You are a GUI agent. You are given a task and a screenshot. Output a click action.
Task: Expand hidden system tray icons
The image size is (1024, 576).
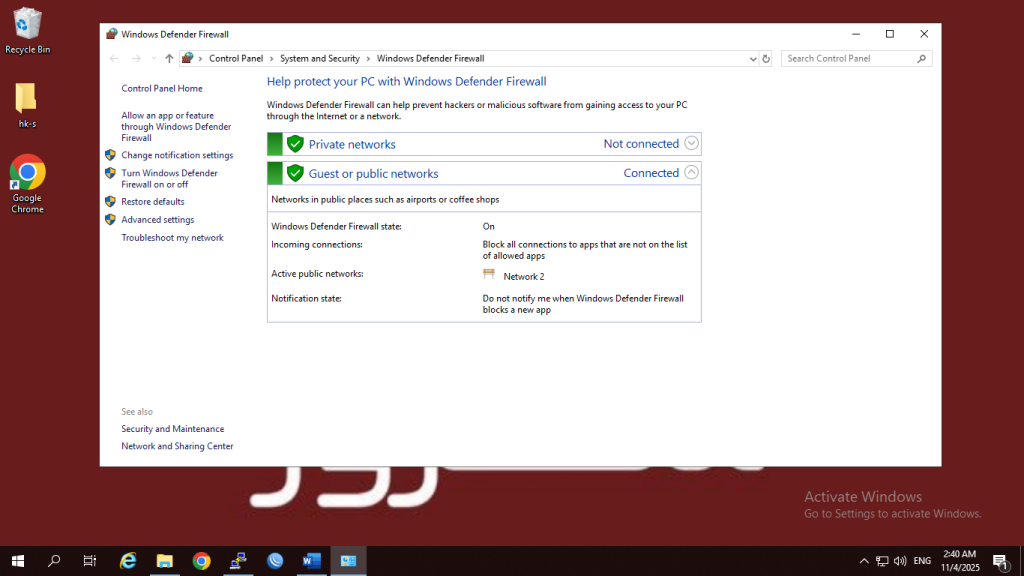(x=864, y=561)
